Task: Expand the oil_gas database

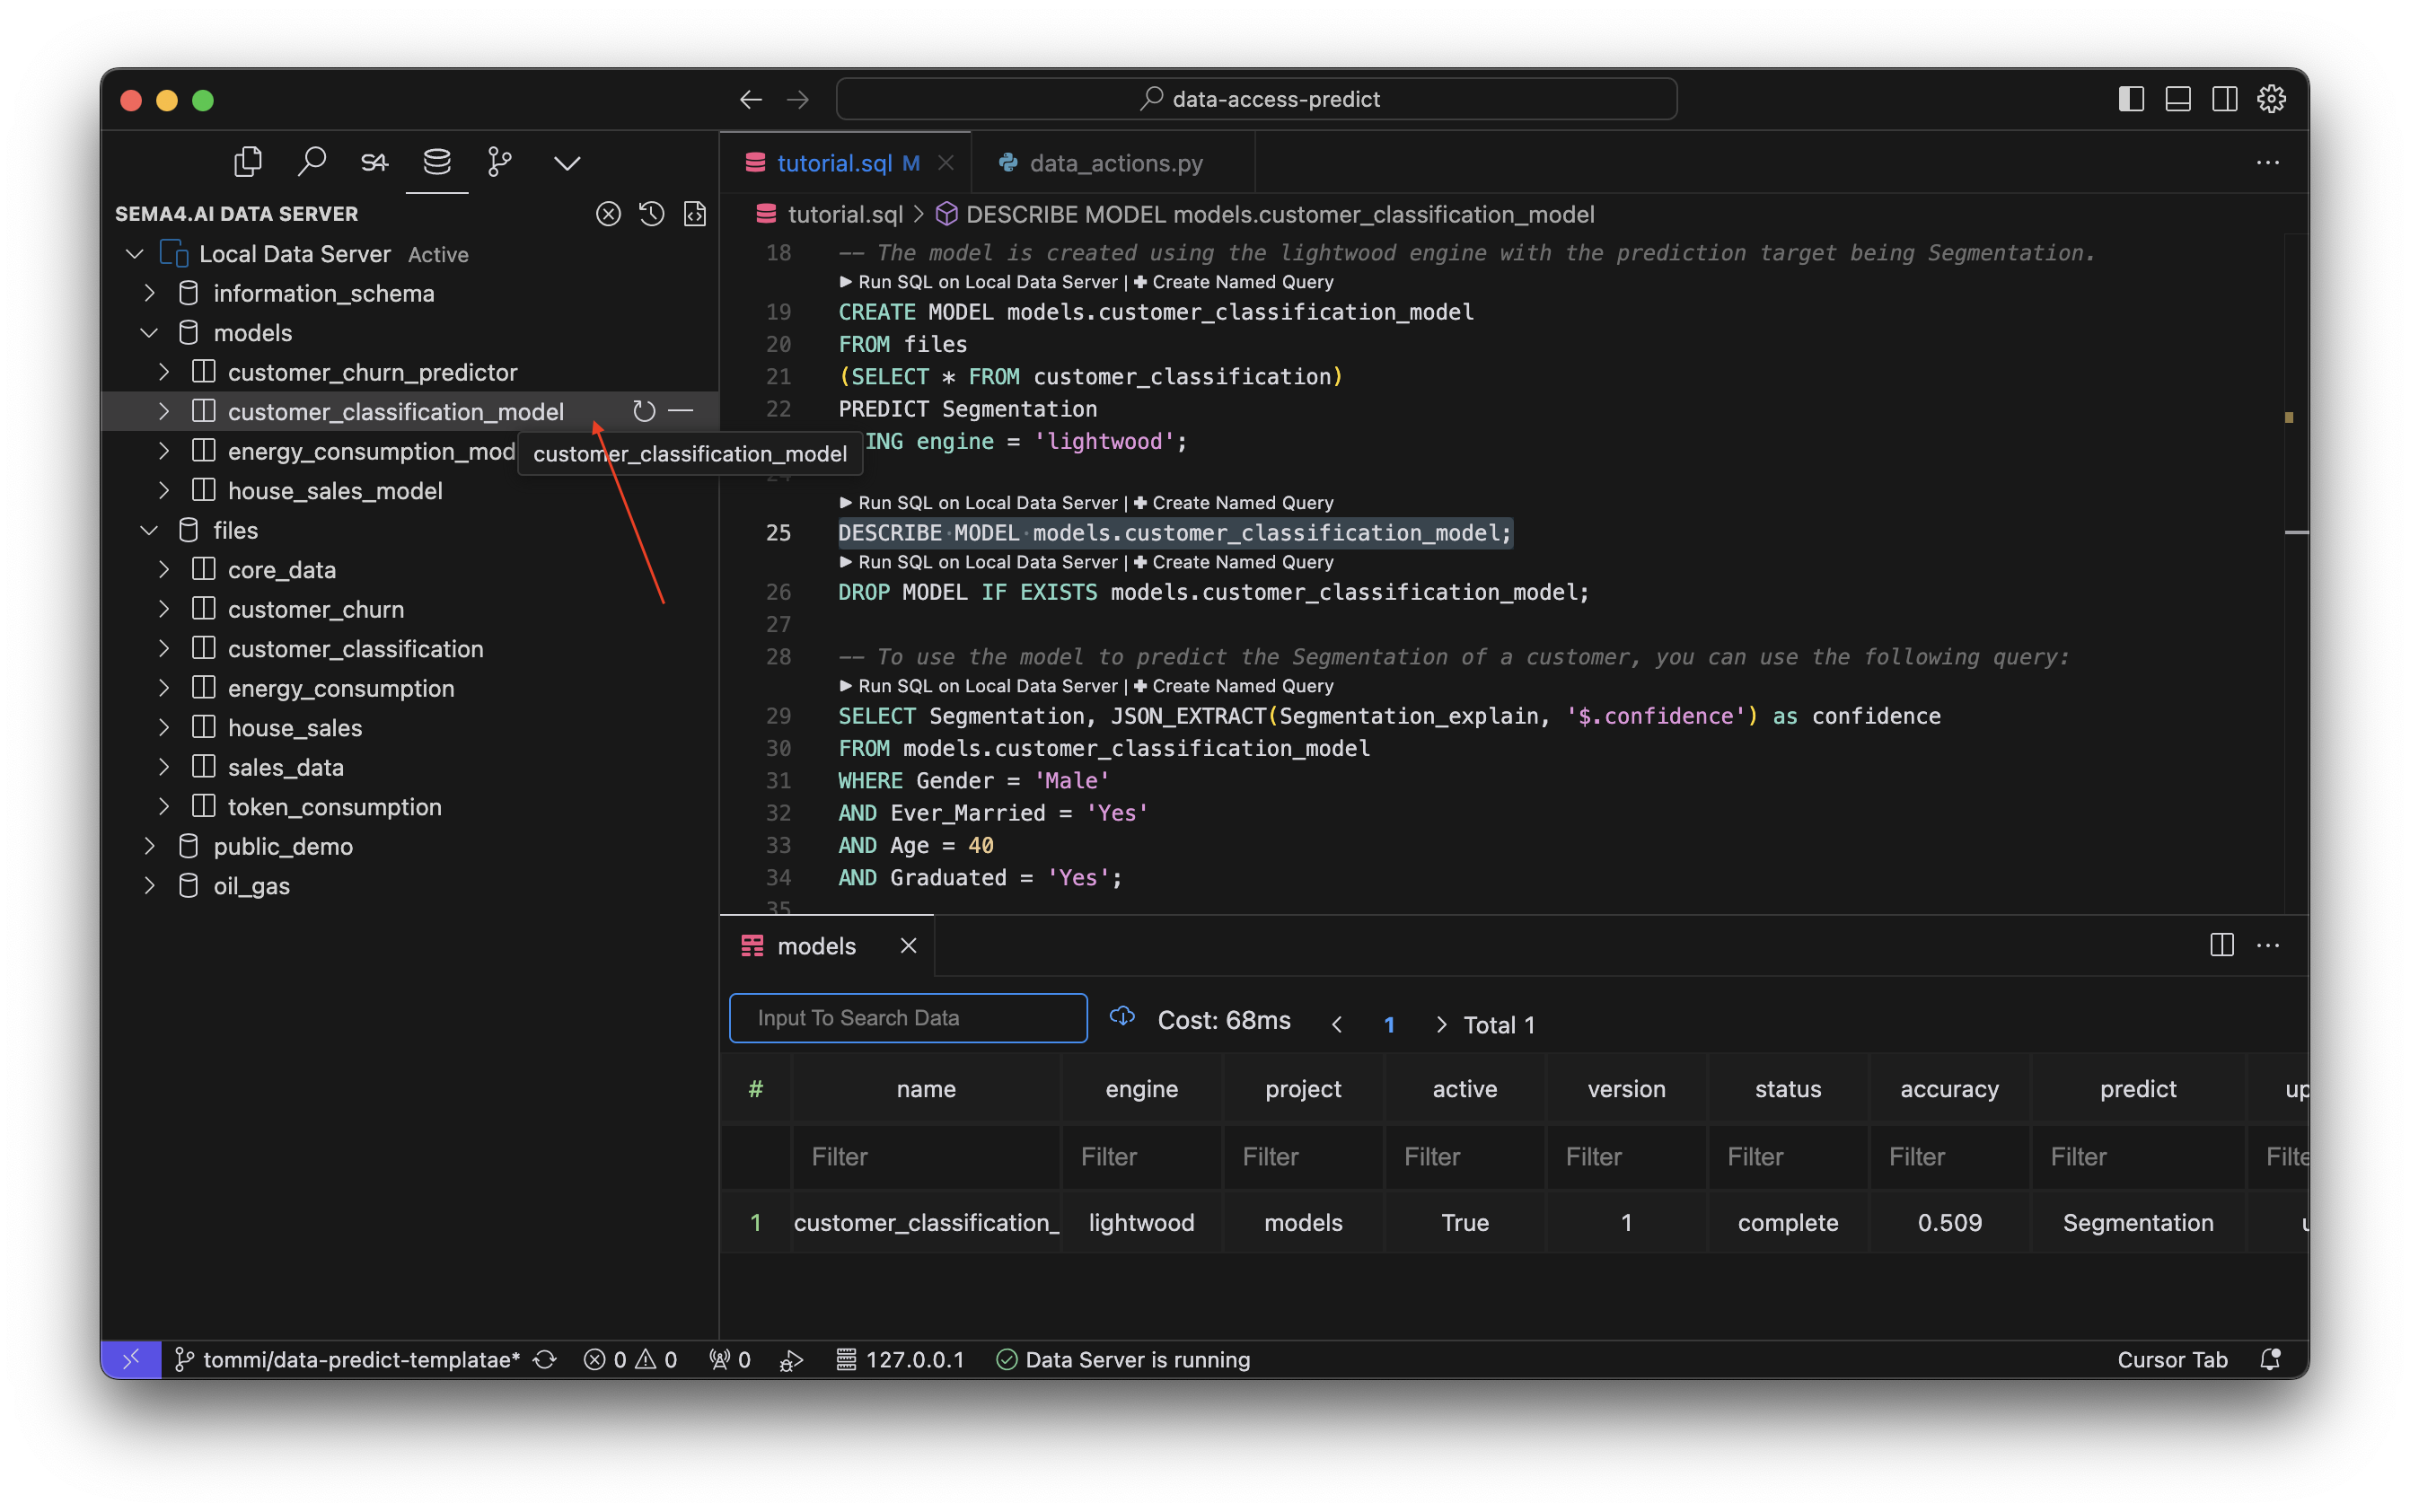Action: [x=149, y=886]
